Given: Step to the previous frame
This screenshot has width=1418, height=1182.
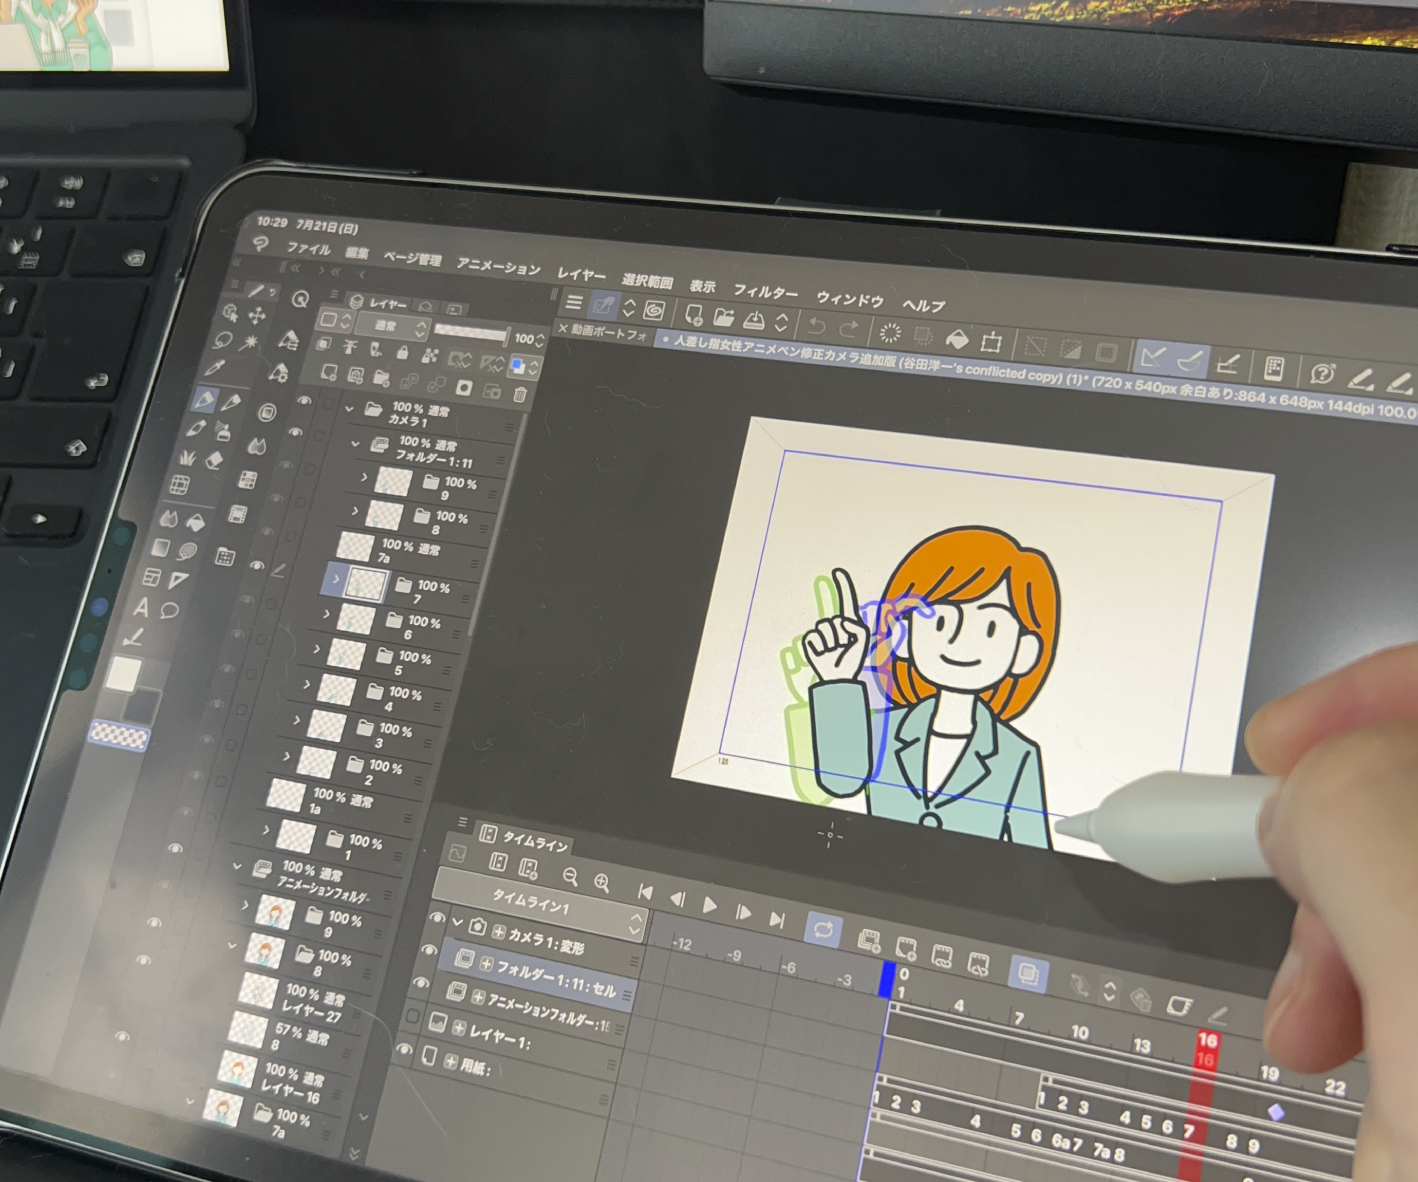Looking at the screenshot, I should point(677,900).
